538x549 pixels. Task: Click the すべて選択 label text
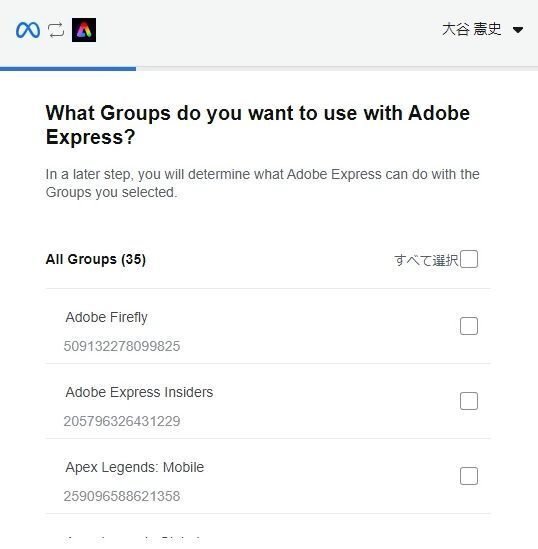pyautogui.click(x=426, y=260)
